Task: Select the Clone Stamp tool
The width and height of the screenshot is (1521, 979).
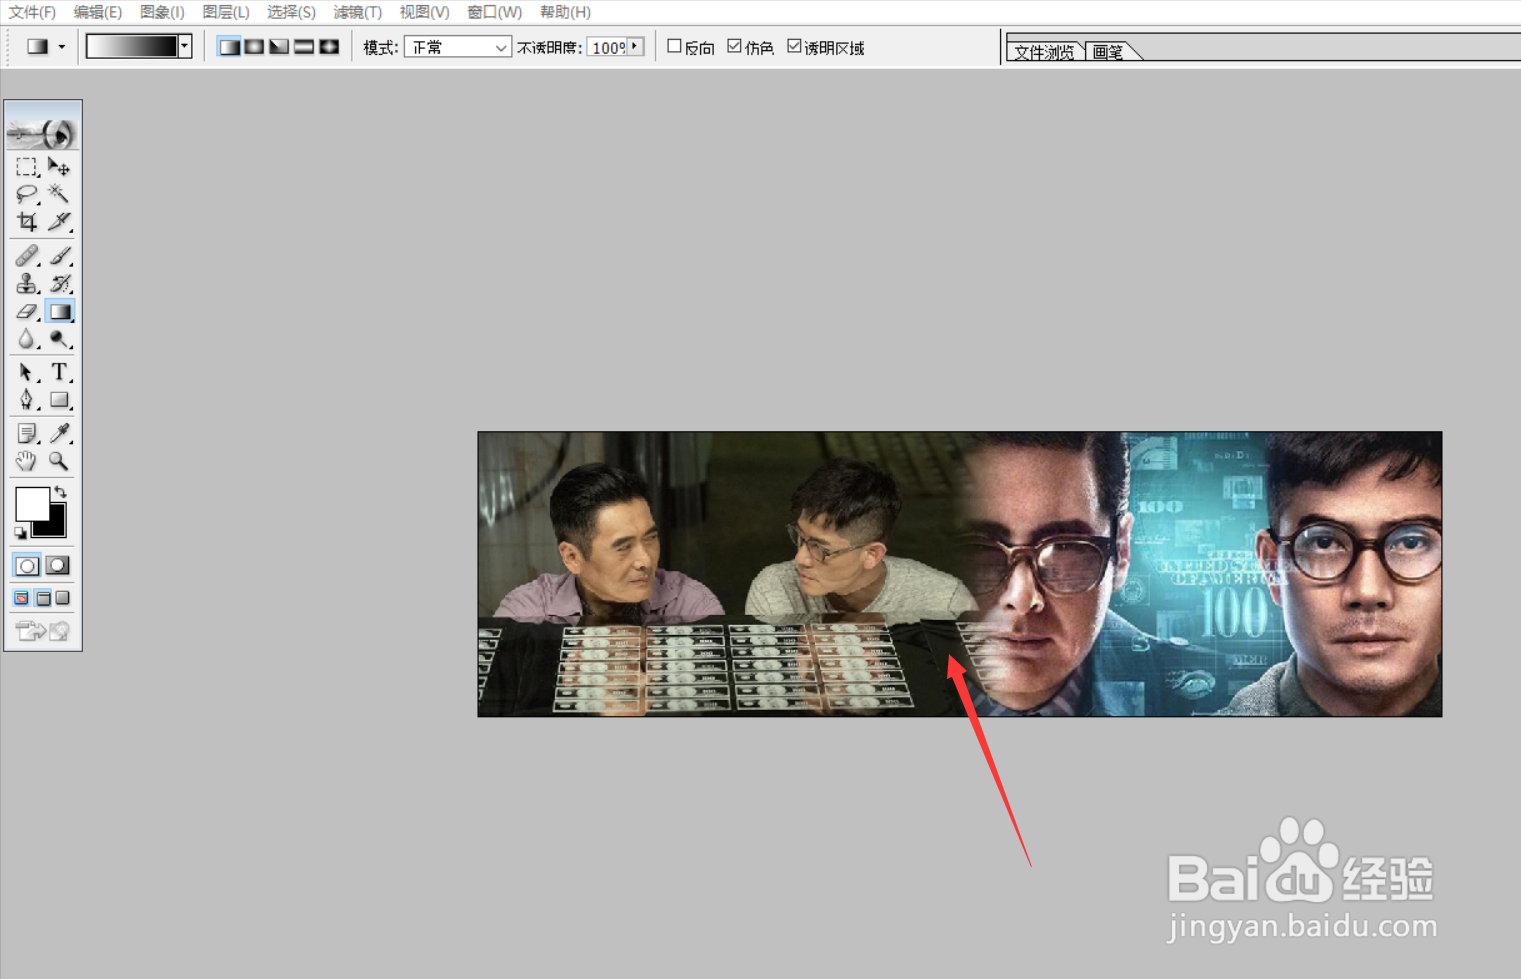Action: pos(27,284)
